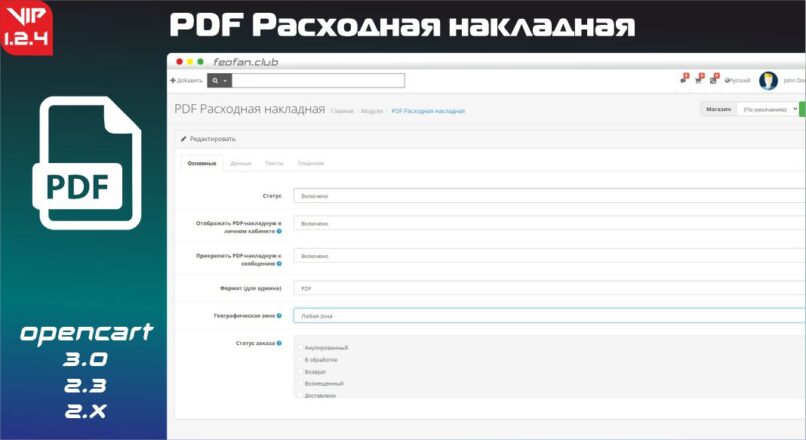Viewport: 806px width, 440px height.
Task: Click help icon next to Статус заказа
Action: click(279, 343)
